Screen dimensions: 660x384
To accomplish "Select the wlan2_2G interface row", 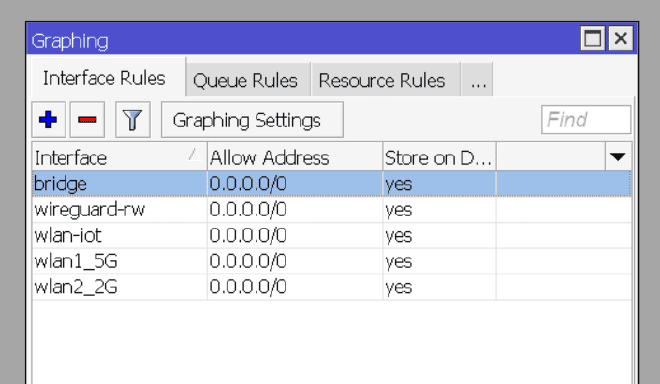I will [x=332, y=287].
